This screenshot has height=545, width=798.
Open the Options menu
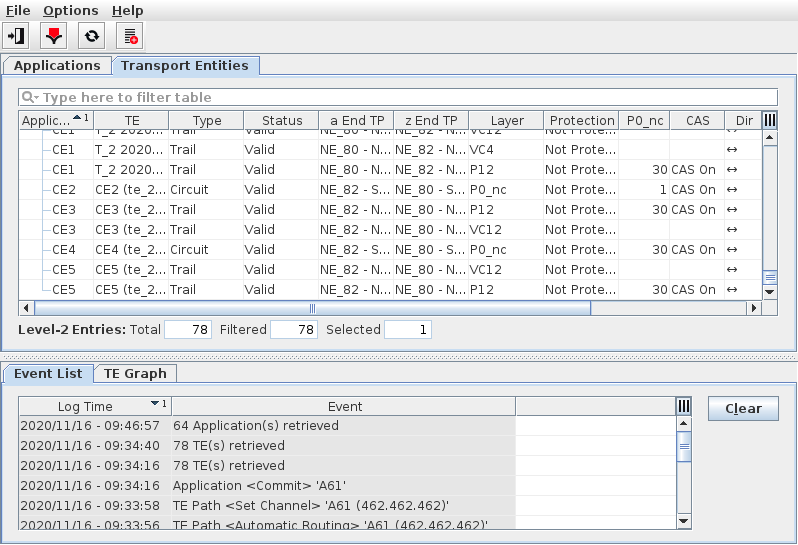[70, 10]
